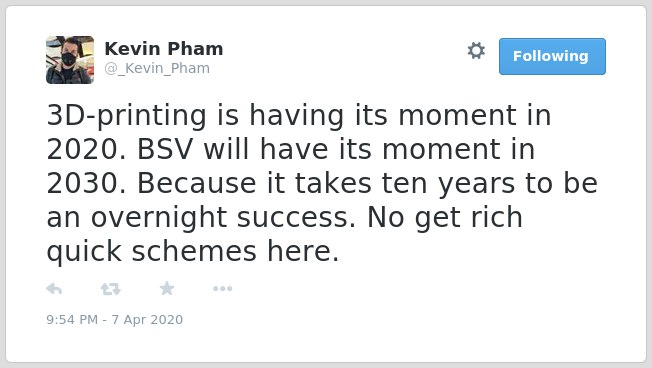This screenshot has height=368, width=652.
Task: Retweet this tweet using the arrows icon
Action: coord(110,289)
